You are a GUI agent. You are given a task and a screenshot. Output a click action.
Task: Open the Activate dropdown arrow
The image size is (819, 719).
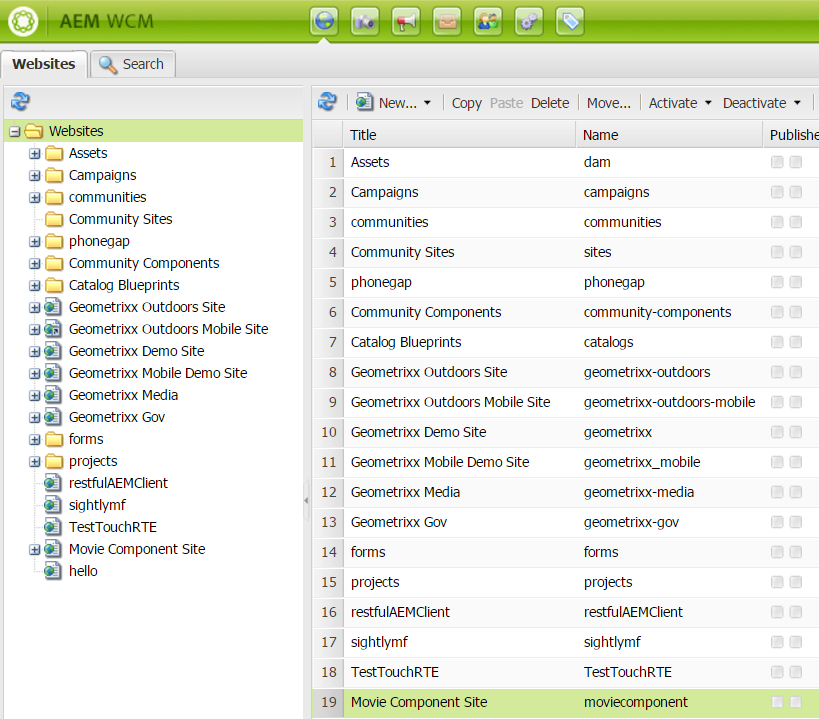(708, 103)
